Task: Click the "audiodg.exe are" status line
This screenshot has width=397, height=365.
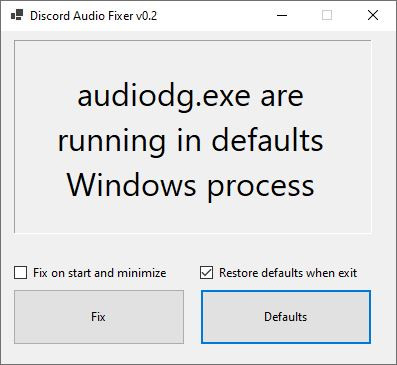Action: pos(190,97)
